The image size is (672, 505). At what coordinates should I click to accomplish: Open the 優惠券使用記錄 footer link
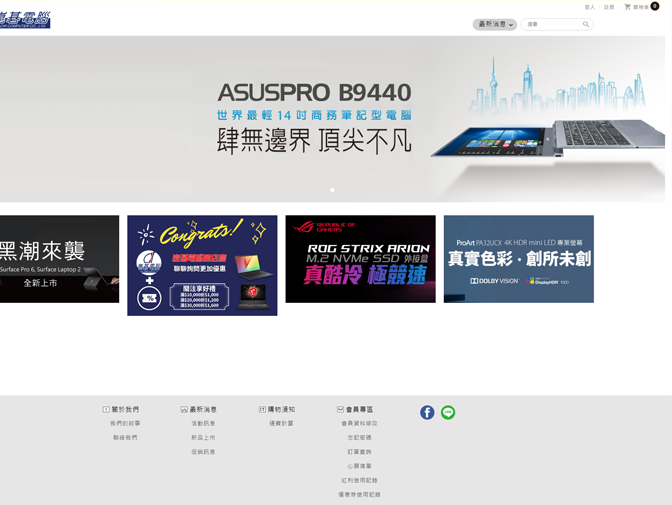[359, 494]
